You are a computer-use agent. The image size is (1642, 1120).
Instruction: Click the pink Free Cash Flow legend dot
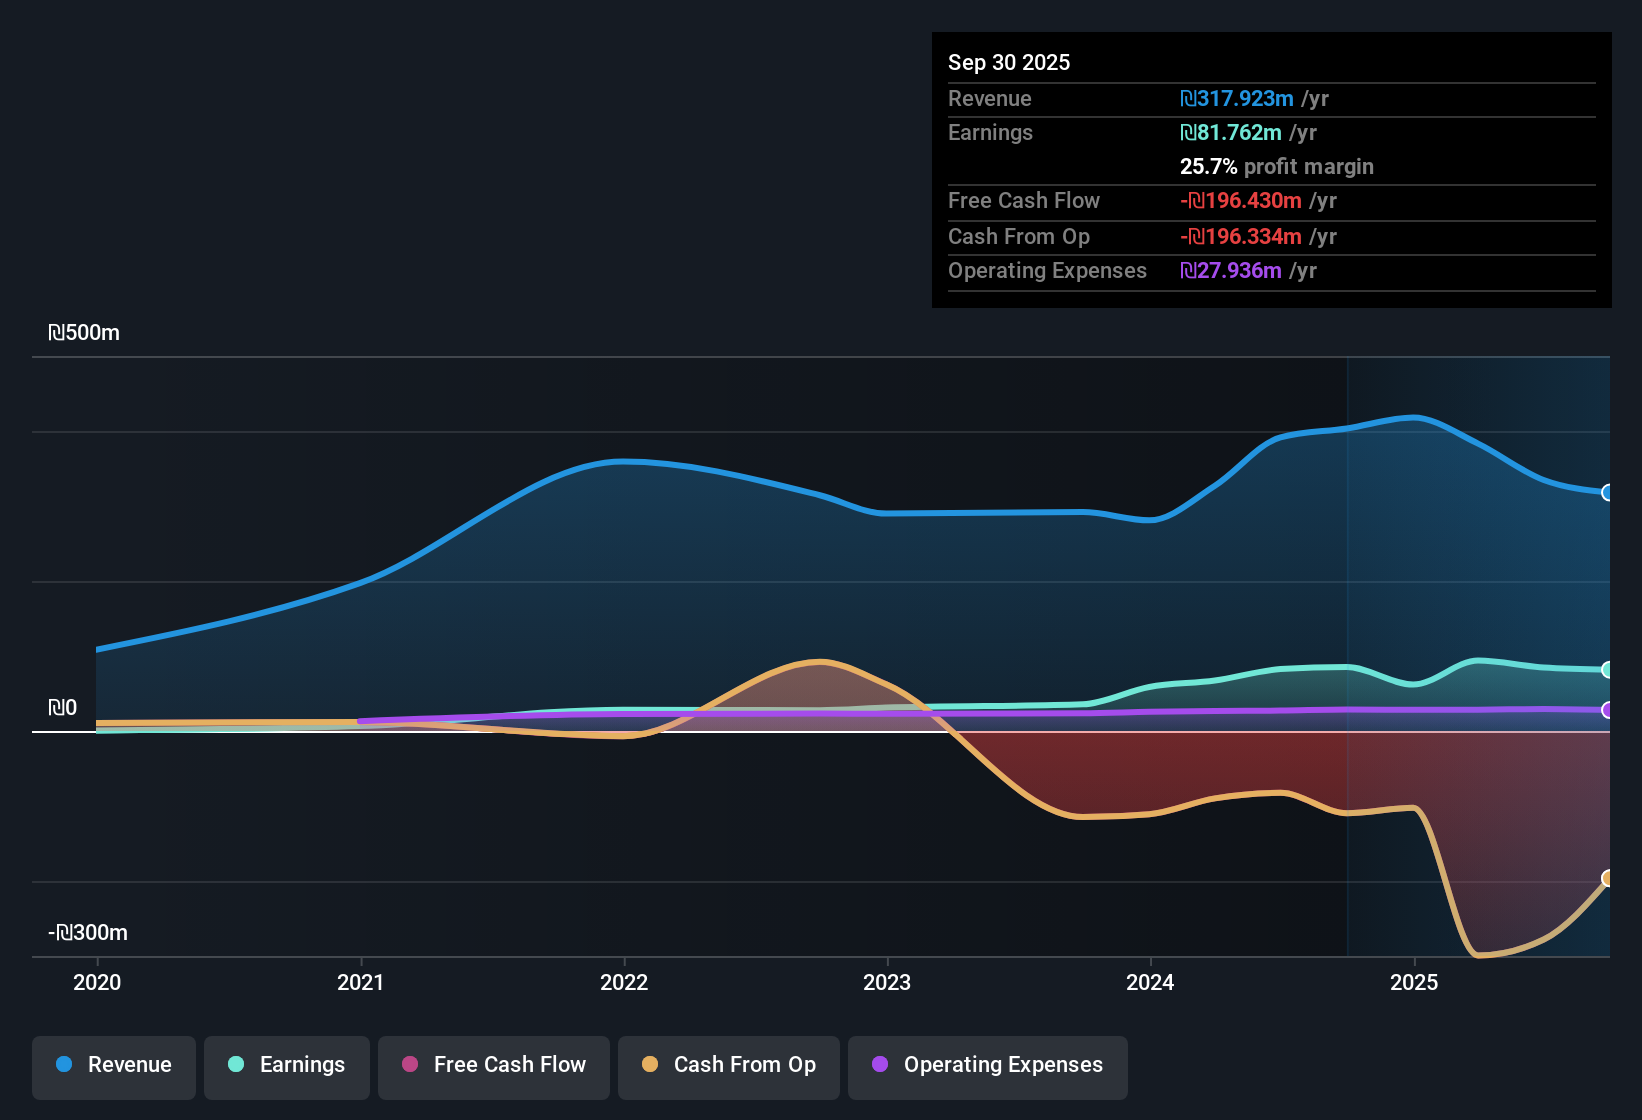click(408, 1065)
